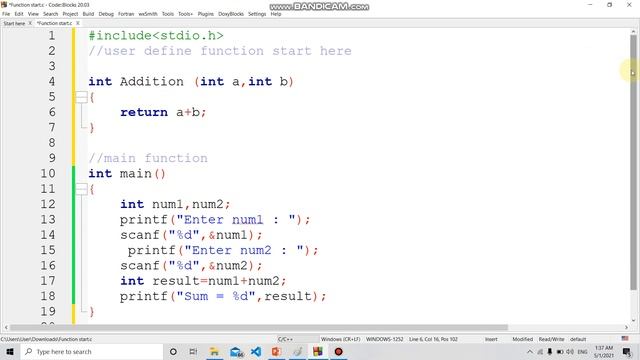The height and width of the screenshot is (360, 640).
Task: Open the Mail app from the taskbar
Action: point(236,351)
